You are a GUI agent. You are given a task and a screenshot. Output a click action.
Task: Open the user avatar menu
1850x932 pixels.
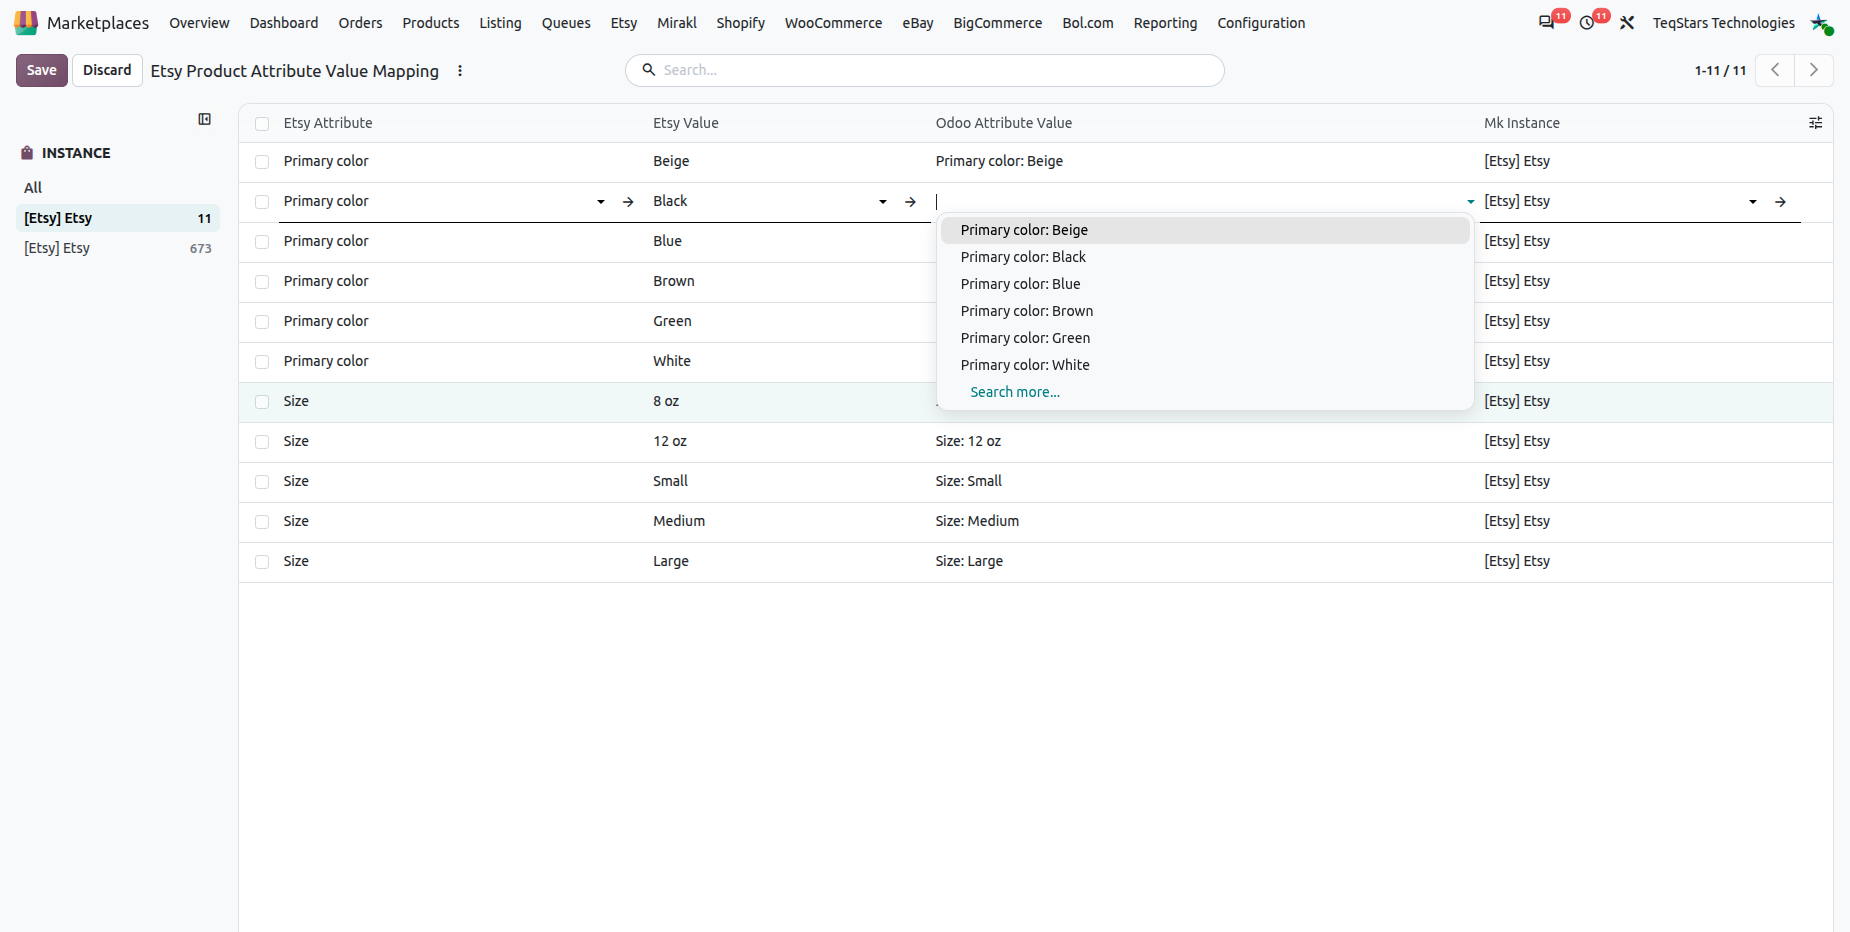[x=1821, y=23]
